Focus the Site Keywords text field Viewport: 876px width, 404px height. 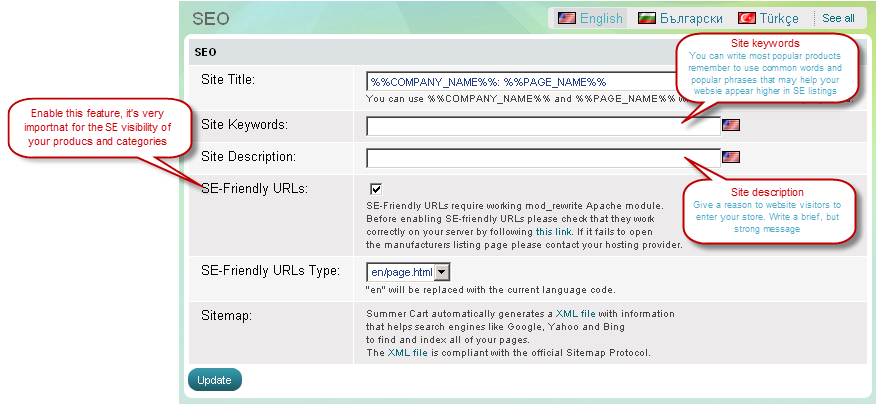click(543, 125)
